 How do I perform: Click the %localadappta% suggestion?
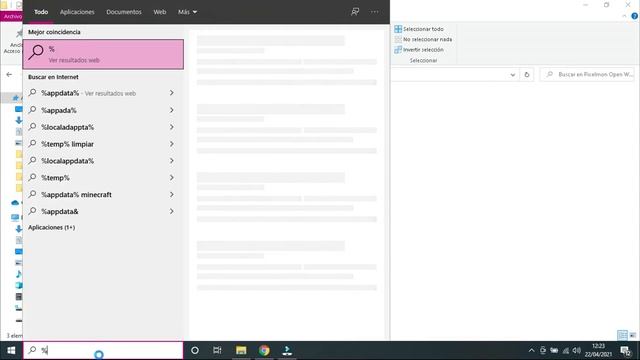point(102,127)
